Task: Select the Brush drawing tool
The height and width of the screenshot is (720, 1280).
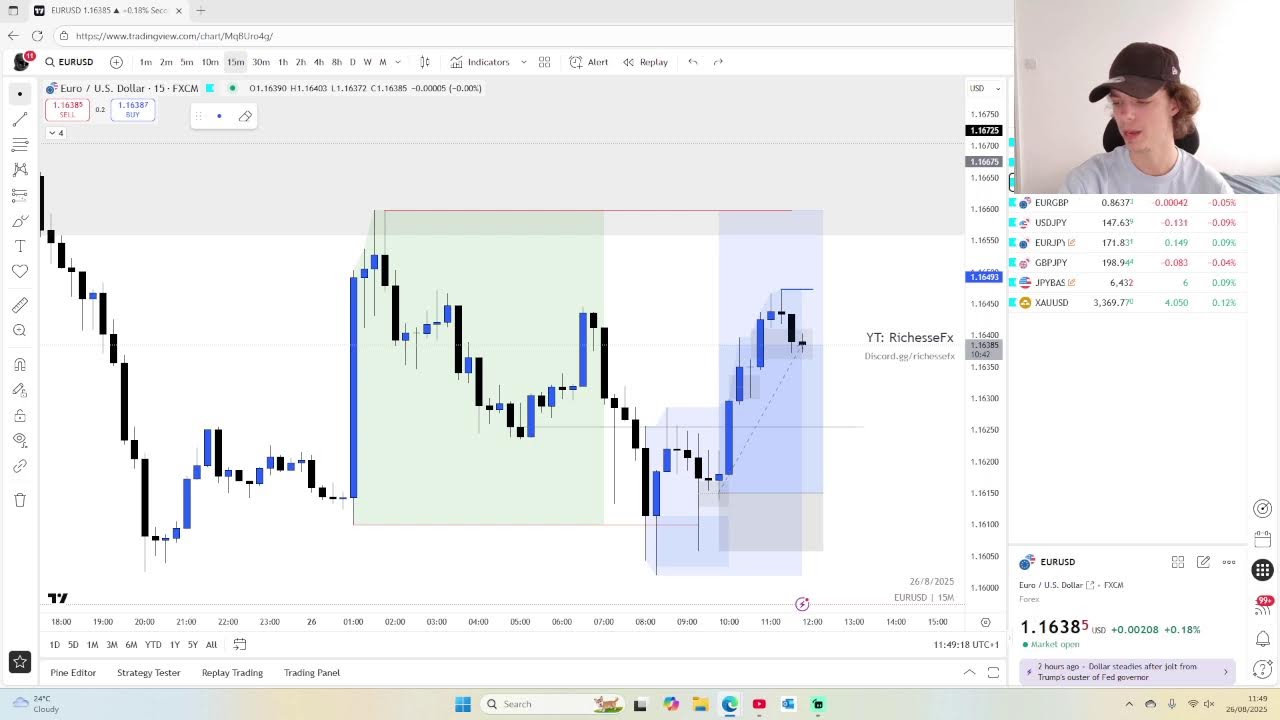Action: tap(19, 221)
